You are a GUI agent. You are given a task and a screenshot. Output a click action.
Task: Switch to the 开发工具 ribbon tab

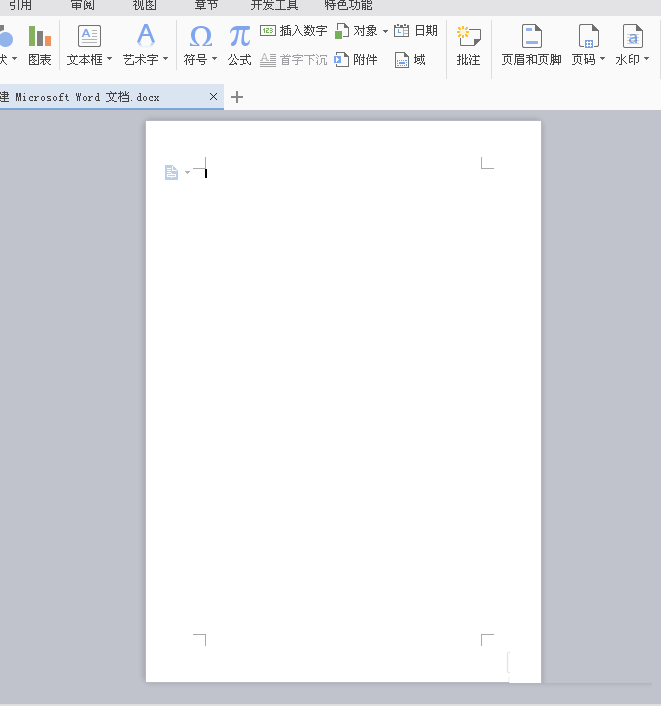point(274,5)
